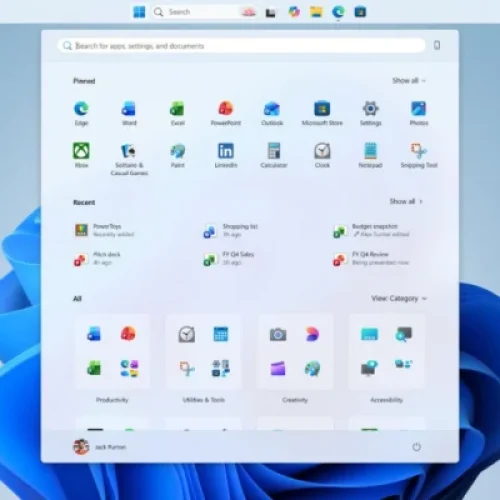
Task: Open Microsoft Edge from the taskbar
Action: [338, 12]
